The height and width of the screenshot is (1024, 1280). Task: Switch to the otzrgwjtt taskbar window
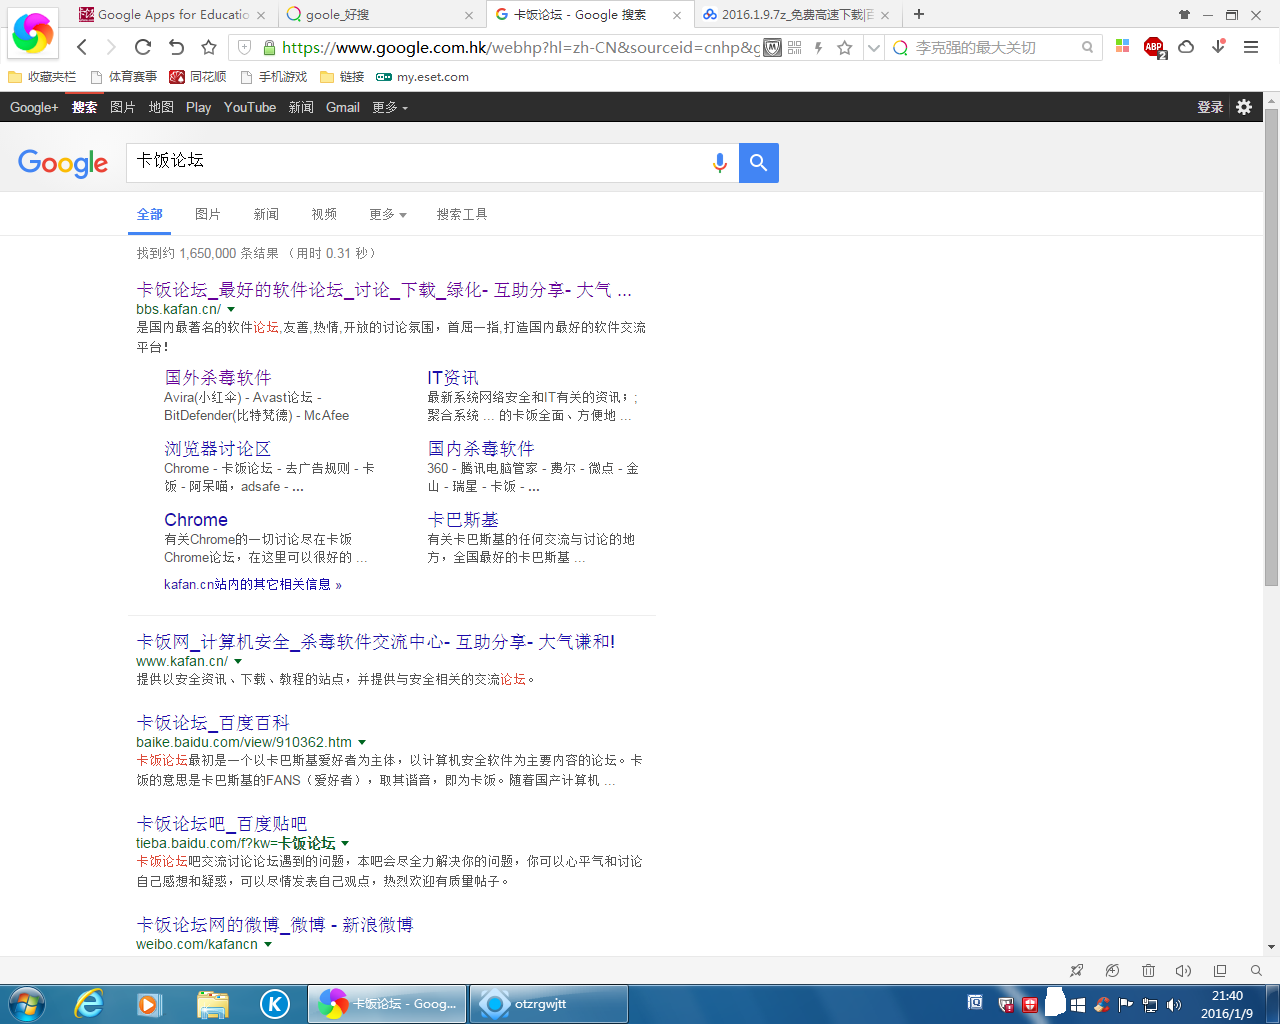click(x=549, y=1004)
